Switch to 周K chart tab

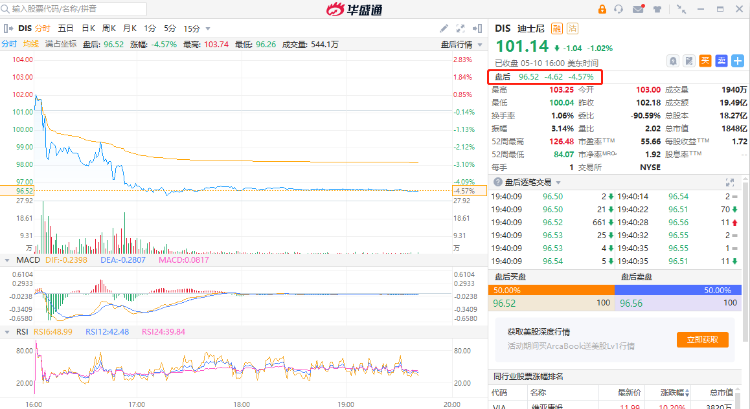tap(109, 28)
